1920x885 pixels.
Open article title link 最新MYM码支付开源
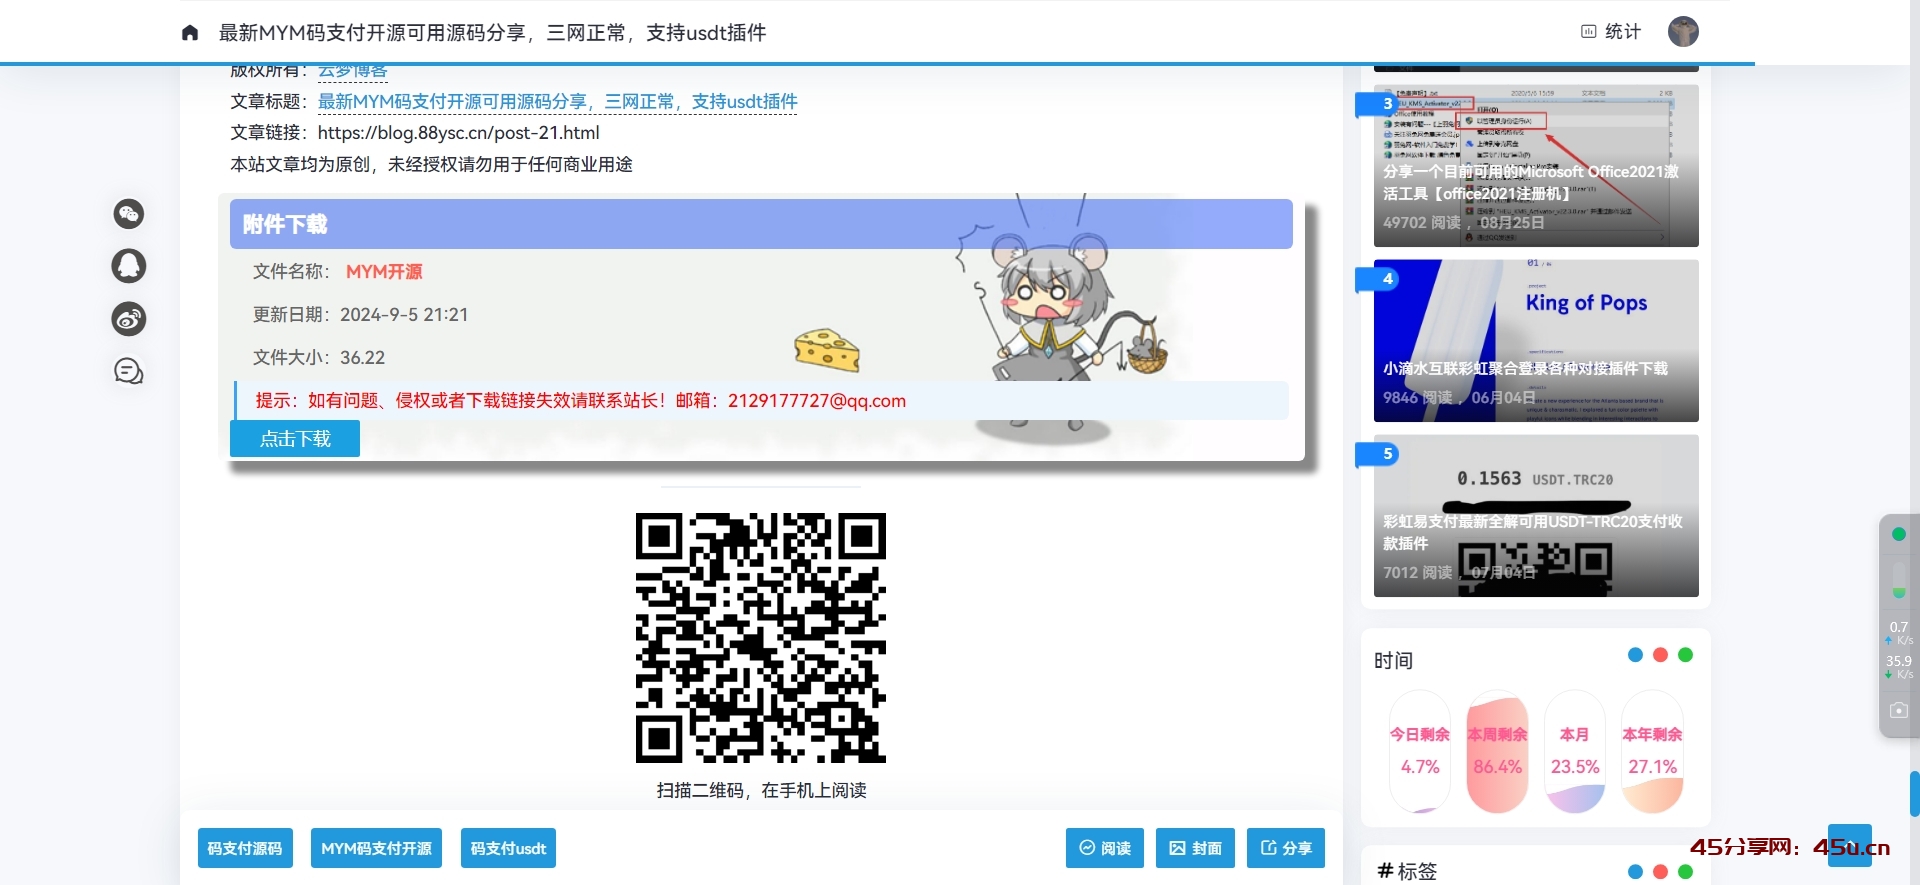coord(557,102)
